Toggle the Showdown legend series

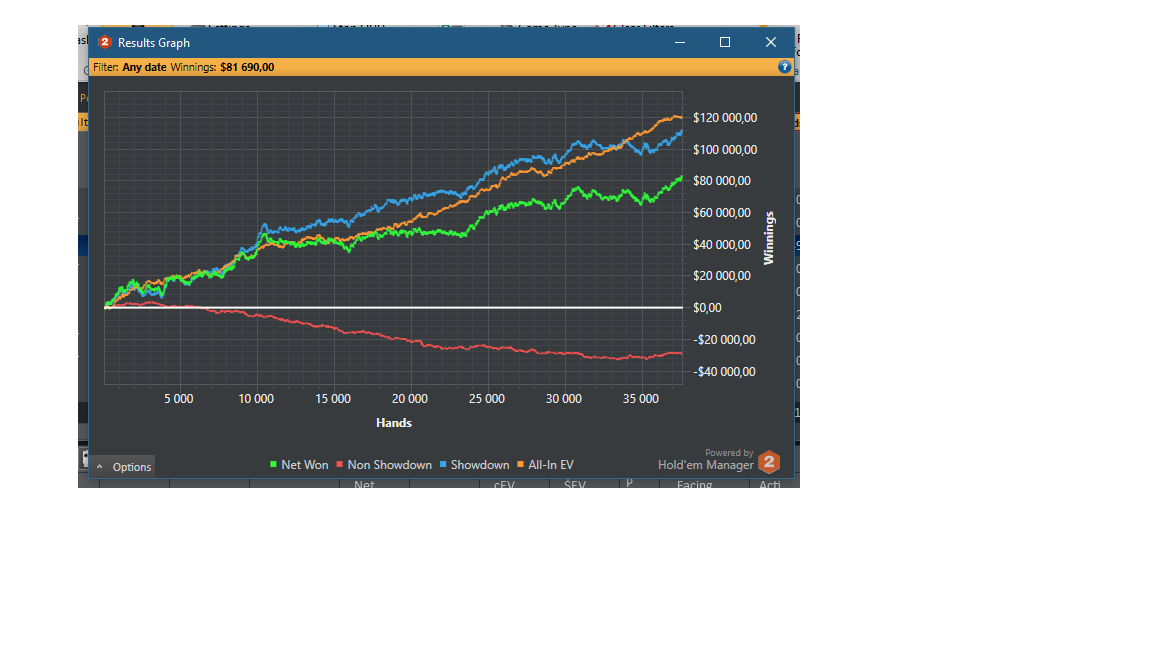pyautogui.click(x=475, y=465)
